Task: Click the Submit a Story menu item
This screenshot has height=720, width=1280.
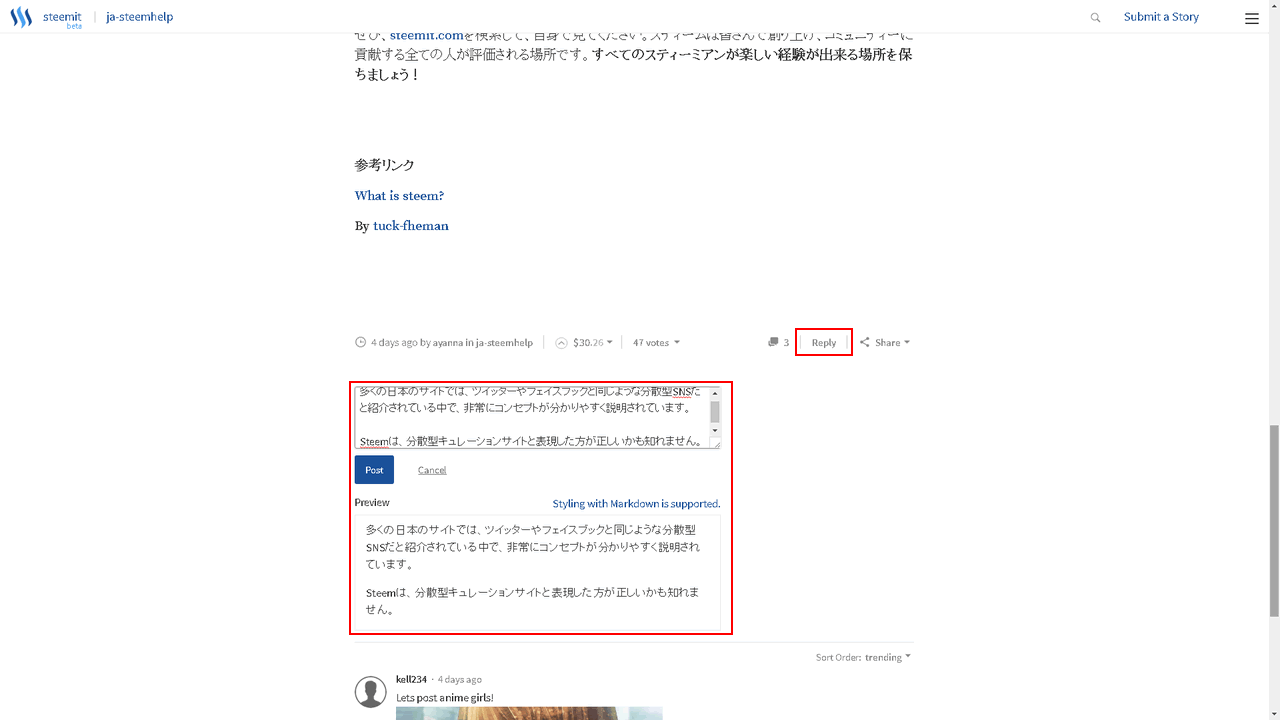Action: 1161,17
